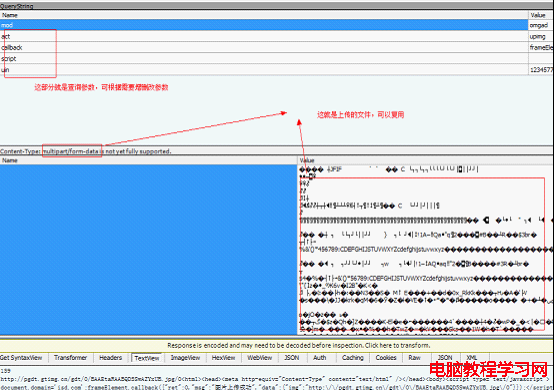Open the Cookies tab

coord(386,358)
